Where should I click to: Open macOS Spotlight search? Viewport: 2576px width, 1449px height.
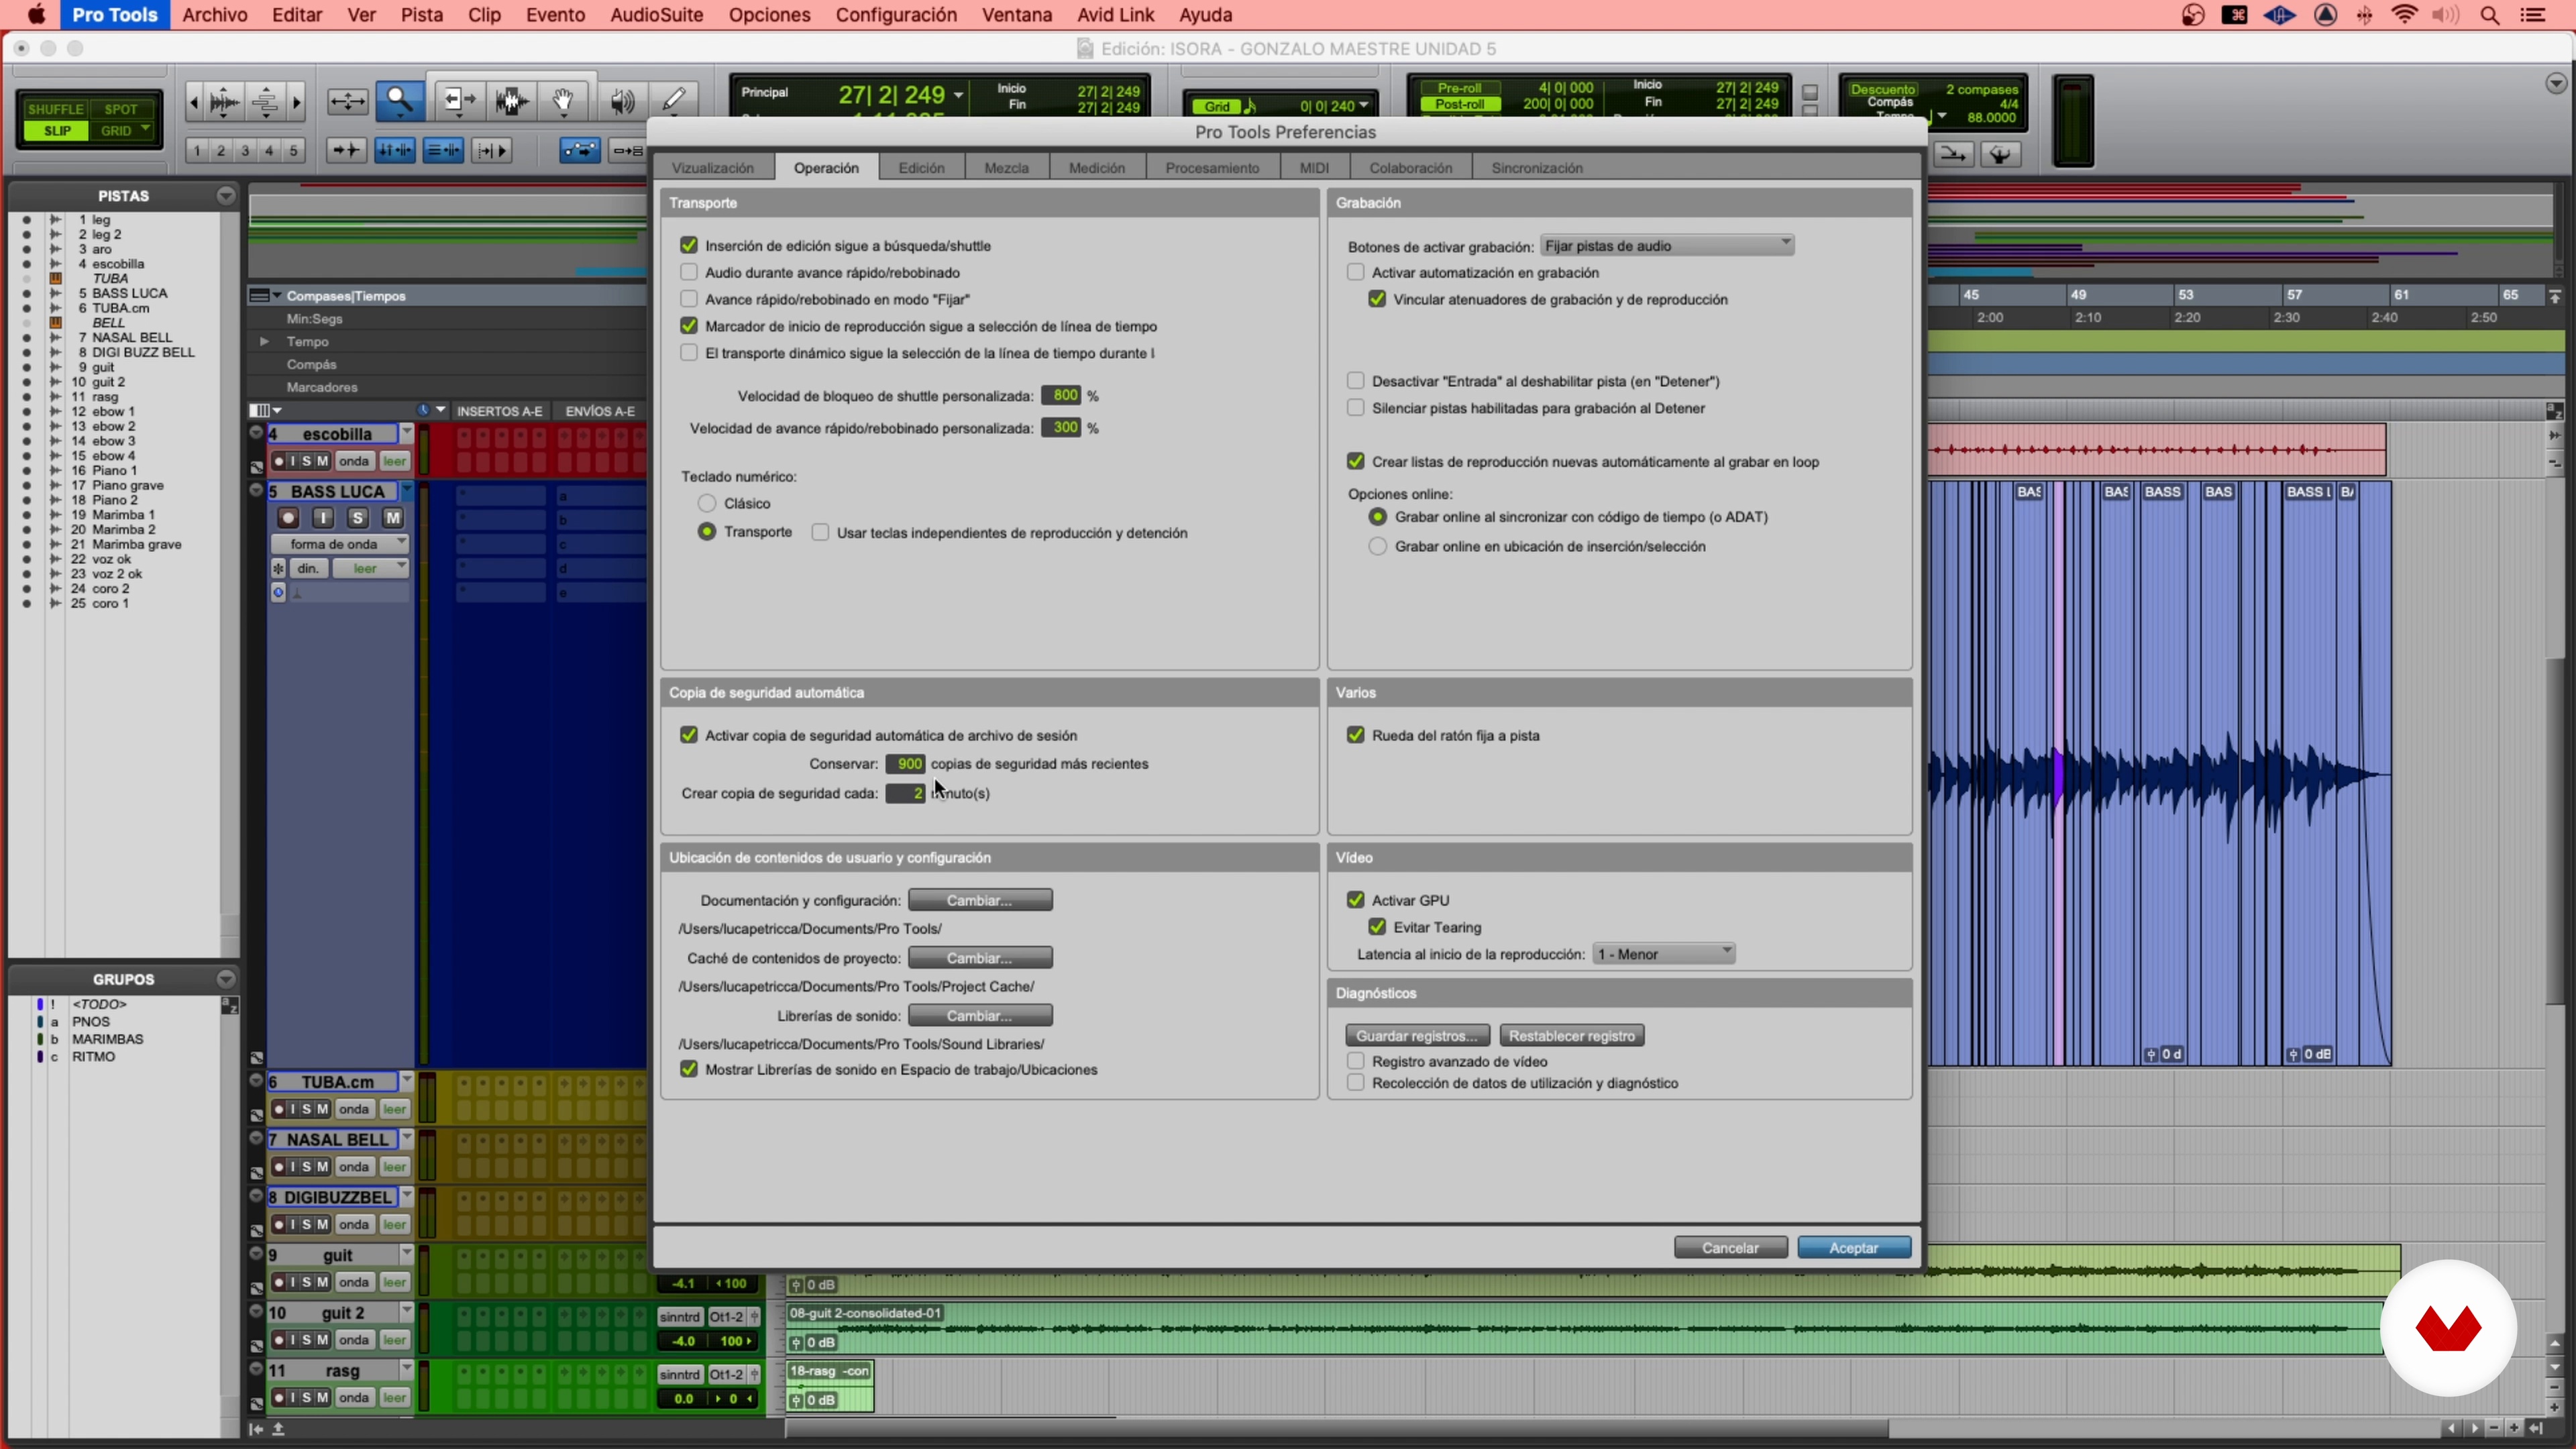2490,15
